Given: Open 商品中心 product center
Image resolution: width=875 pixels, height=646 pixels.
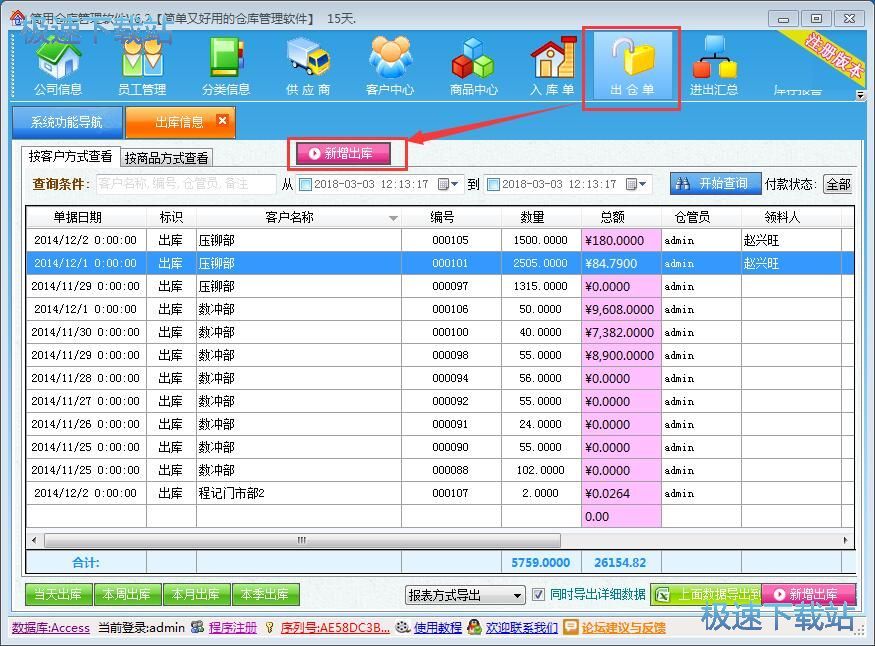Looking at the screenshot, I should pyautogui.click(x=473, y=66).
